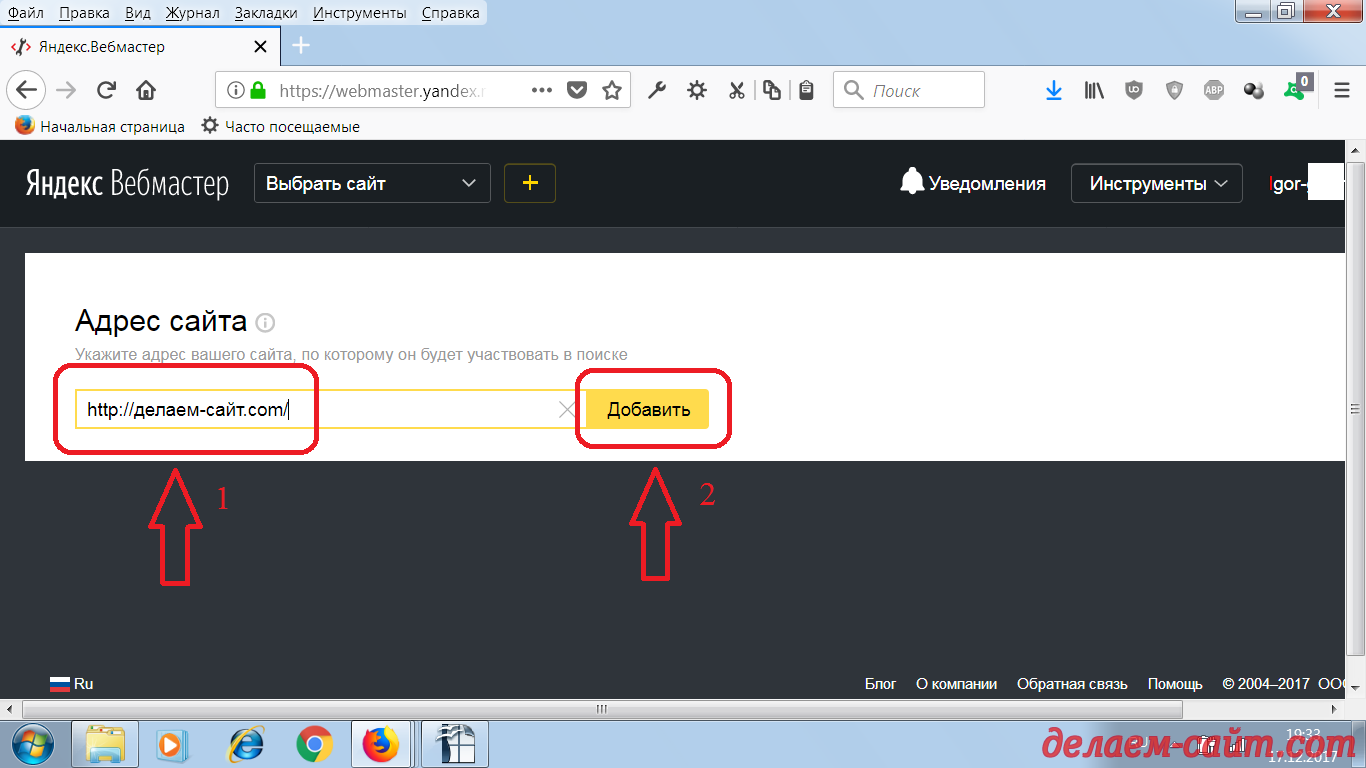Image resolution: width=1366 pixels, height=768 pixels.
Task: Save page to Pocket
Action: (x=577, y=90)
